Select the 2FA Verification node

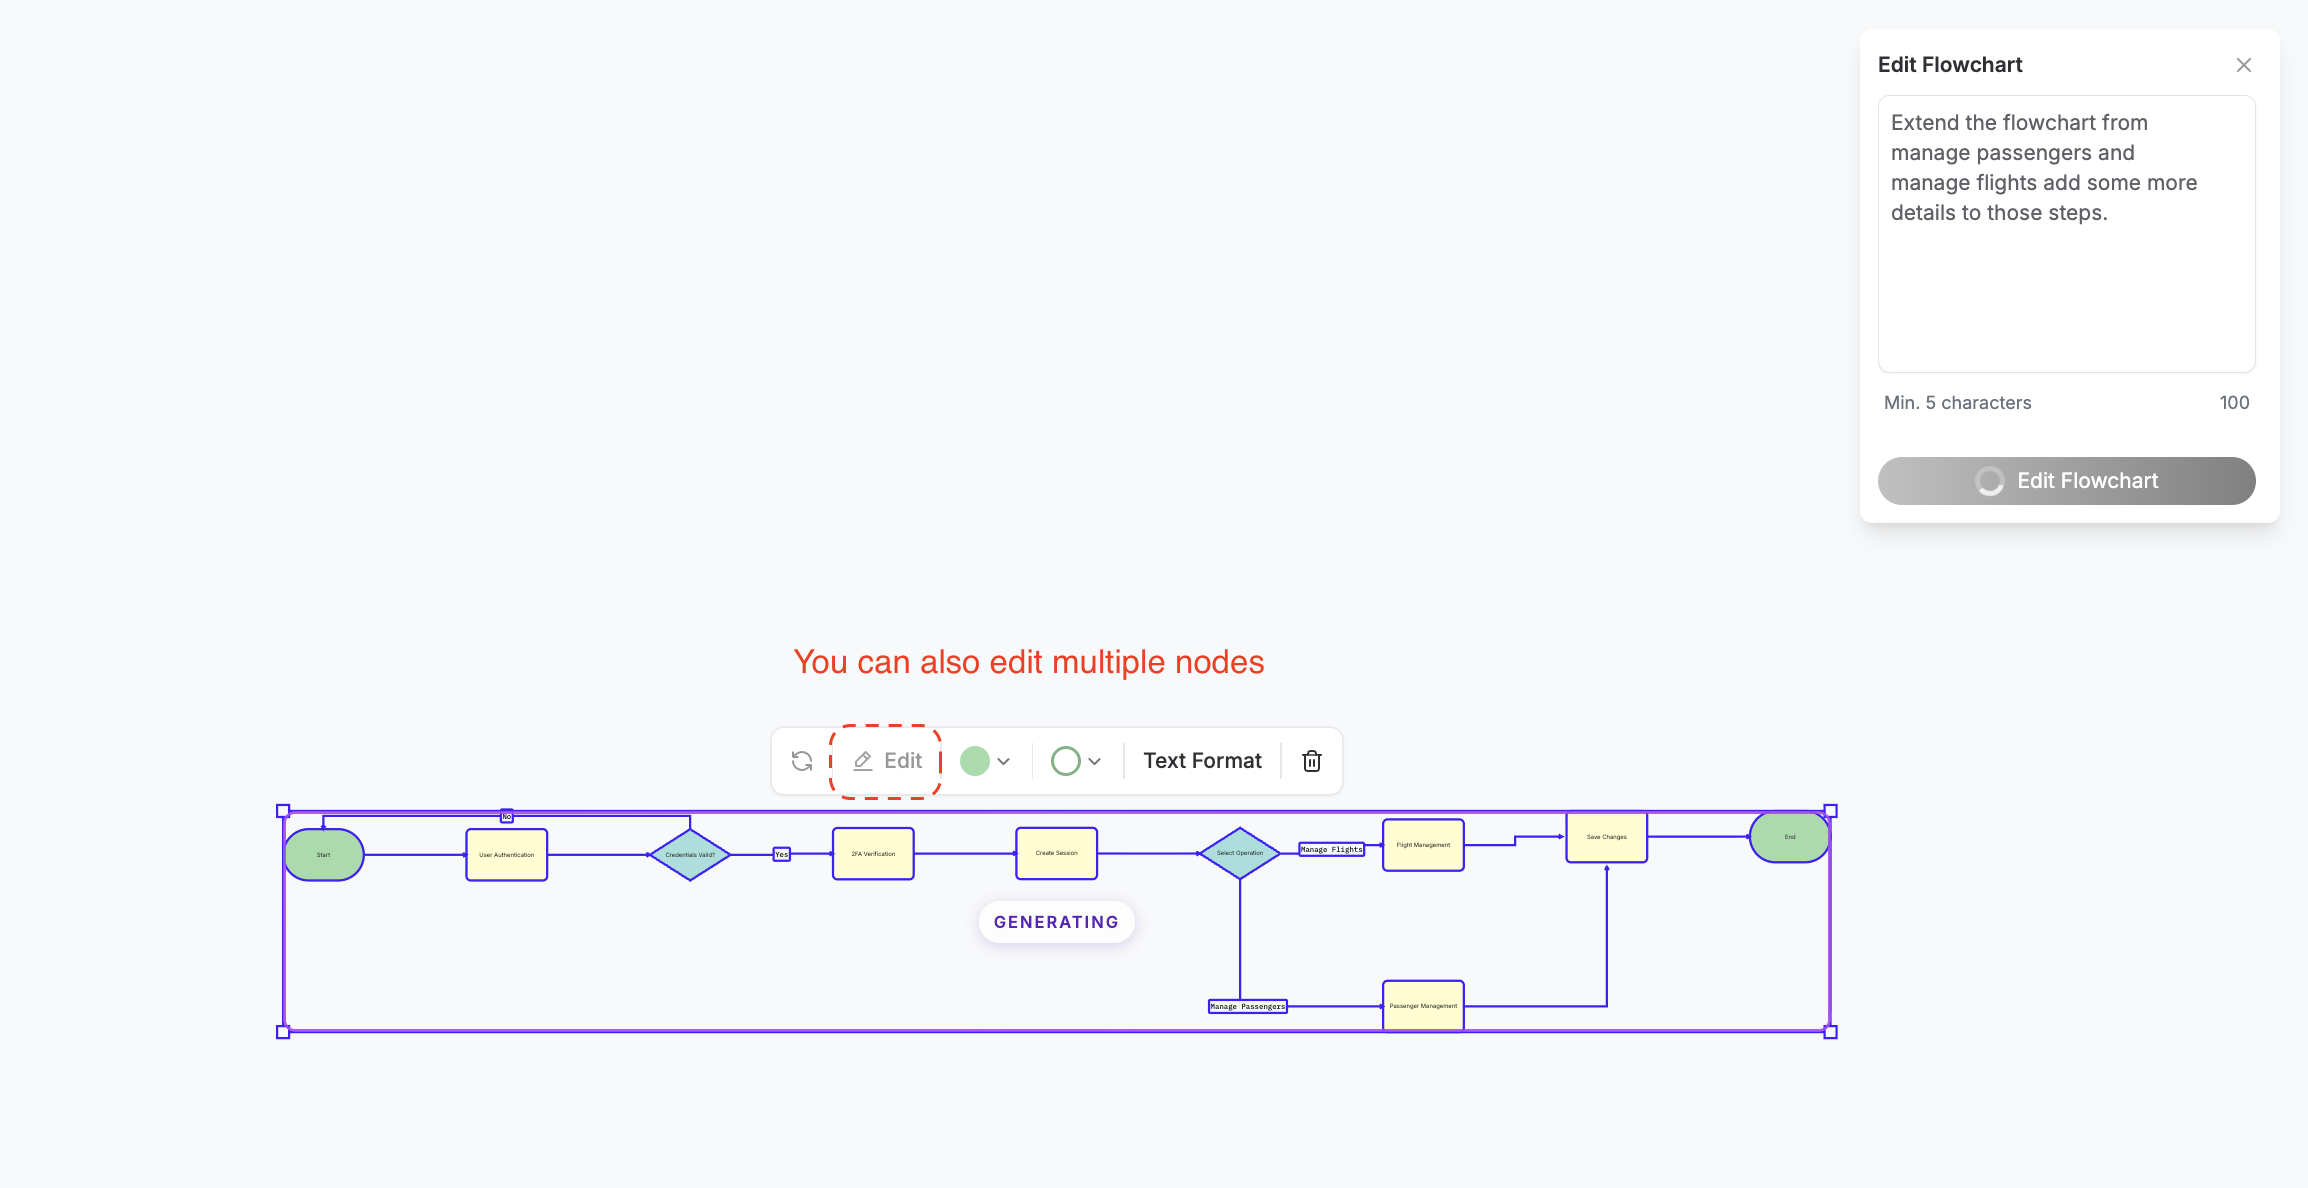pos(873,854)
